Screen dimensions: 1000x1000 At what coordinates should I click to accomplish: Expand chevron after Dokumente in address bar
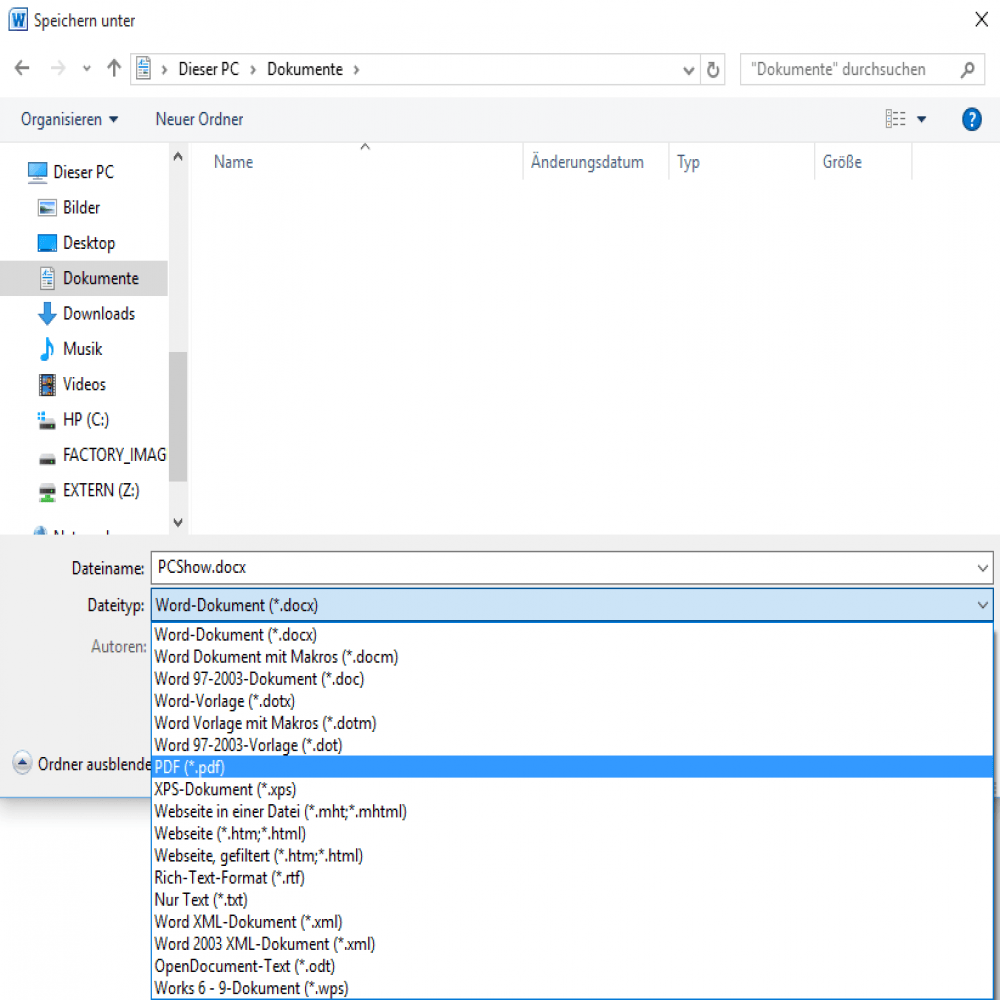tap(357, 70)
